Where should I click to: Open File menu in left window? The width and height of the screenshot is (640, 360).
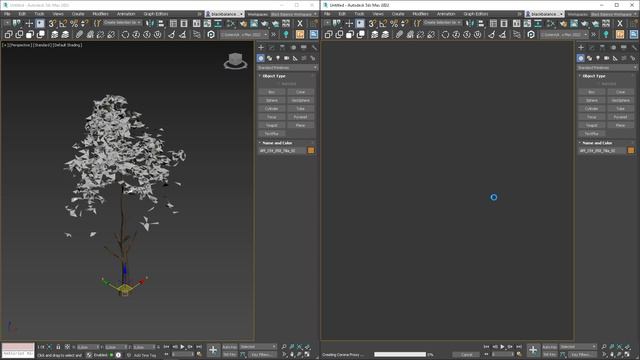7,14
